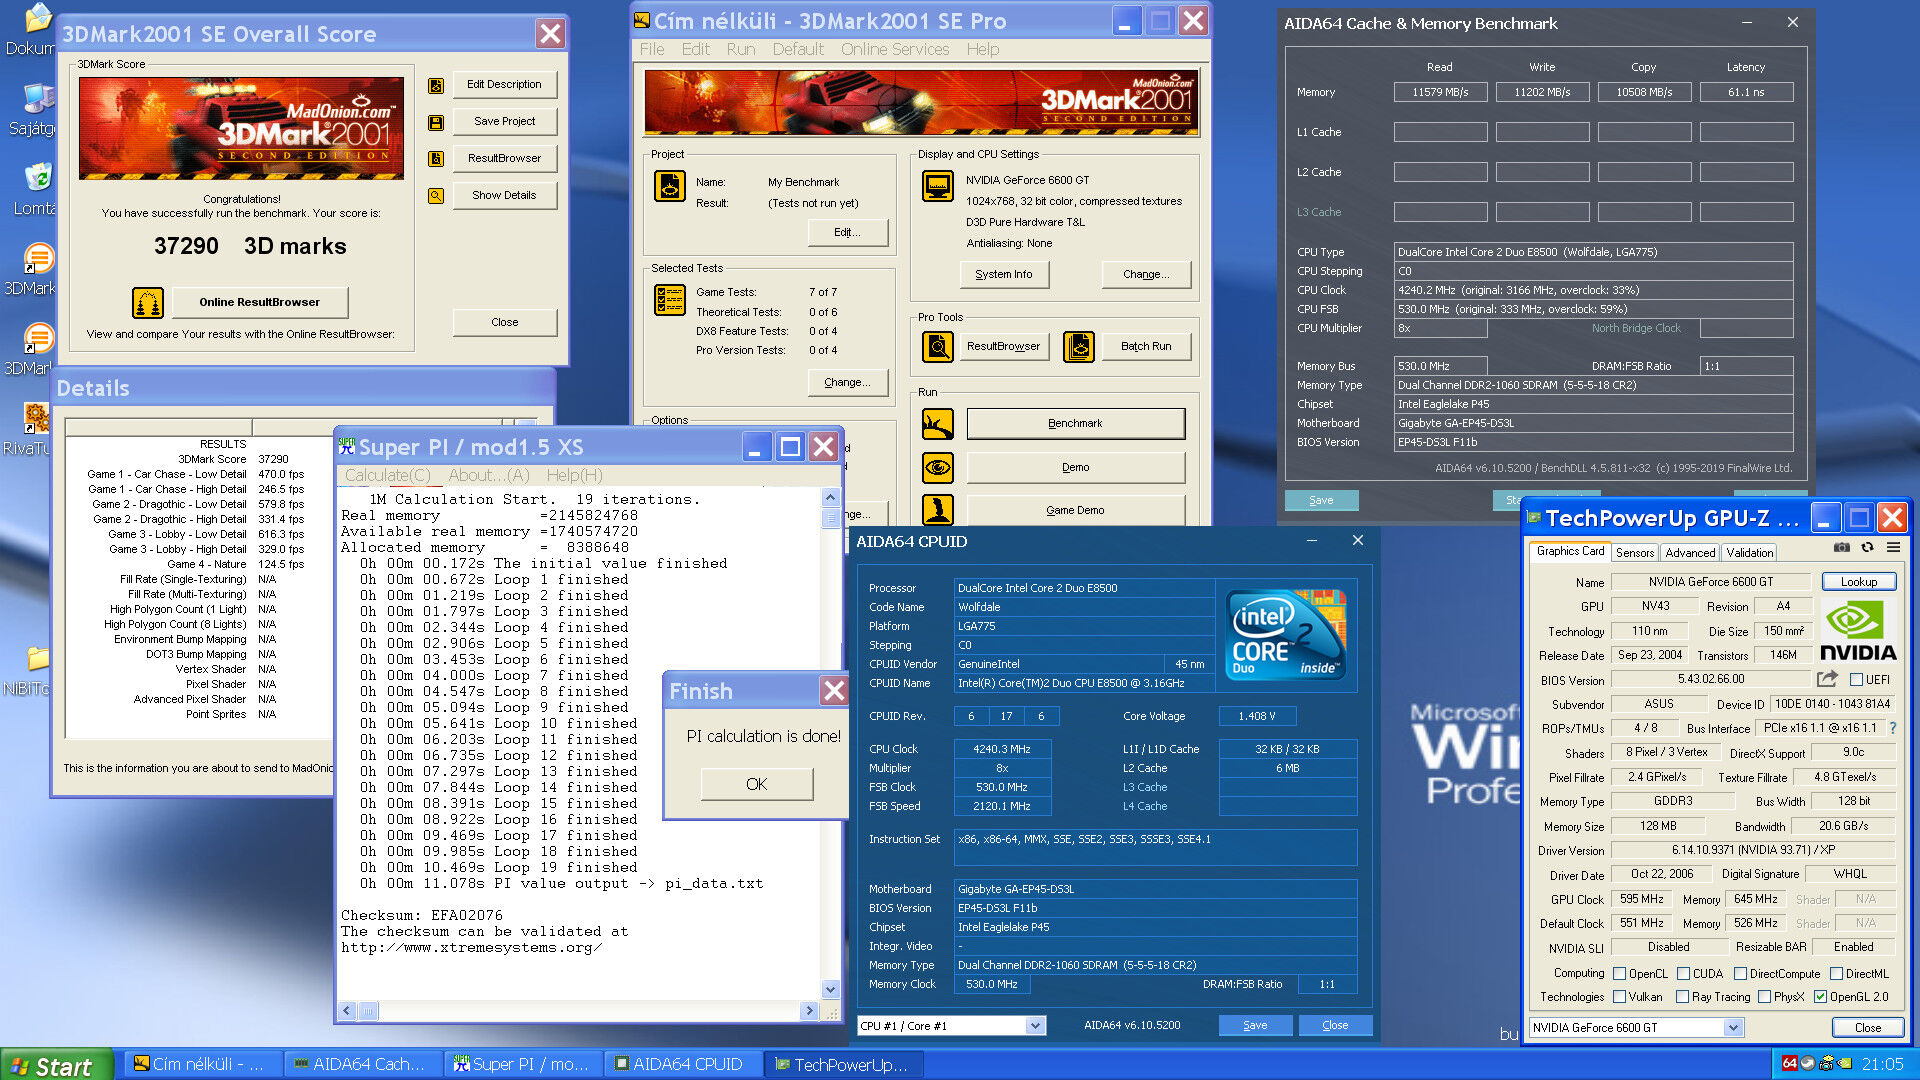The image size is (1920, 1080).
Task: Click AIDA64 tray icon showing 64
Action: (1789, 1064)
